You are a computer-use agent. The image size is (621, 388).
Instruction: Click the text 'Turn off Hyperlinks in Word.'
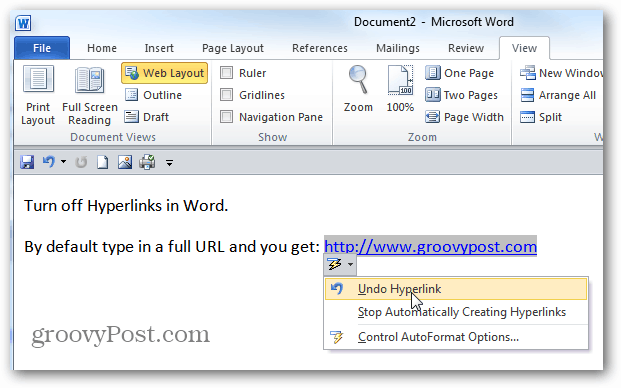click(x=126, y=205)
